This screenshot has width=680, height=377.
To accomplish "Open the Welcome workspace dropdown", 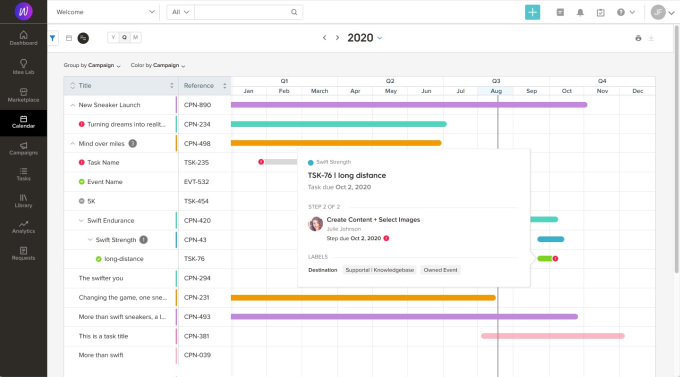I will 105,12.
